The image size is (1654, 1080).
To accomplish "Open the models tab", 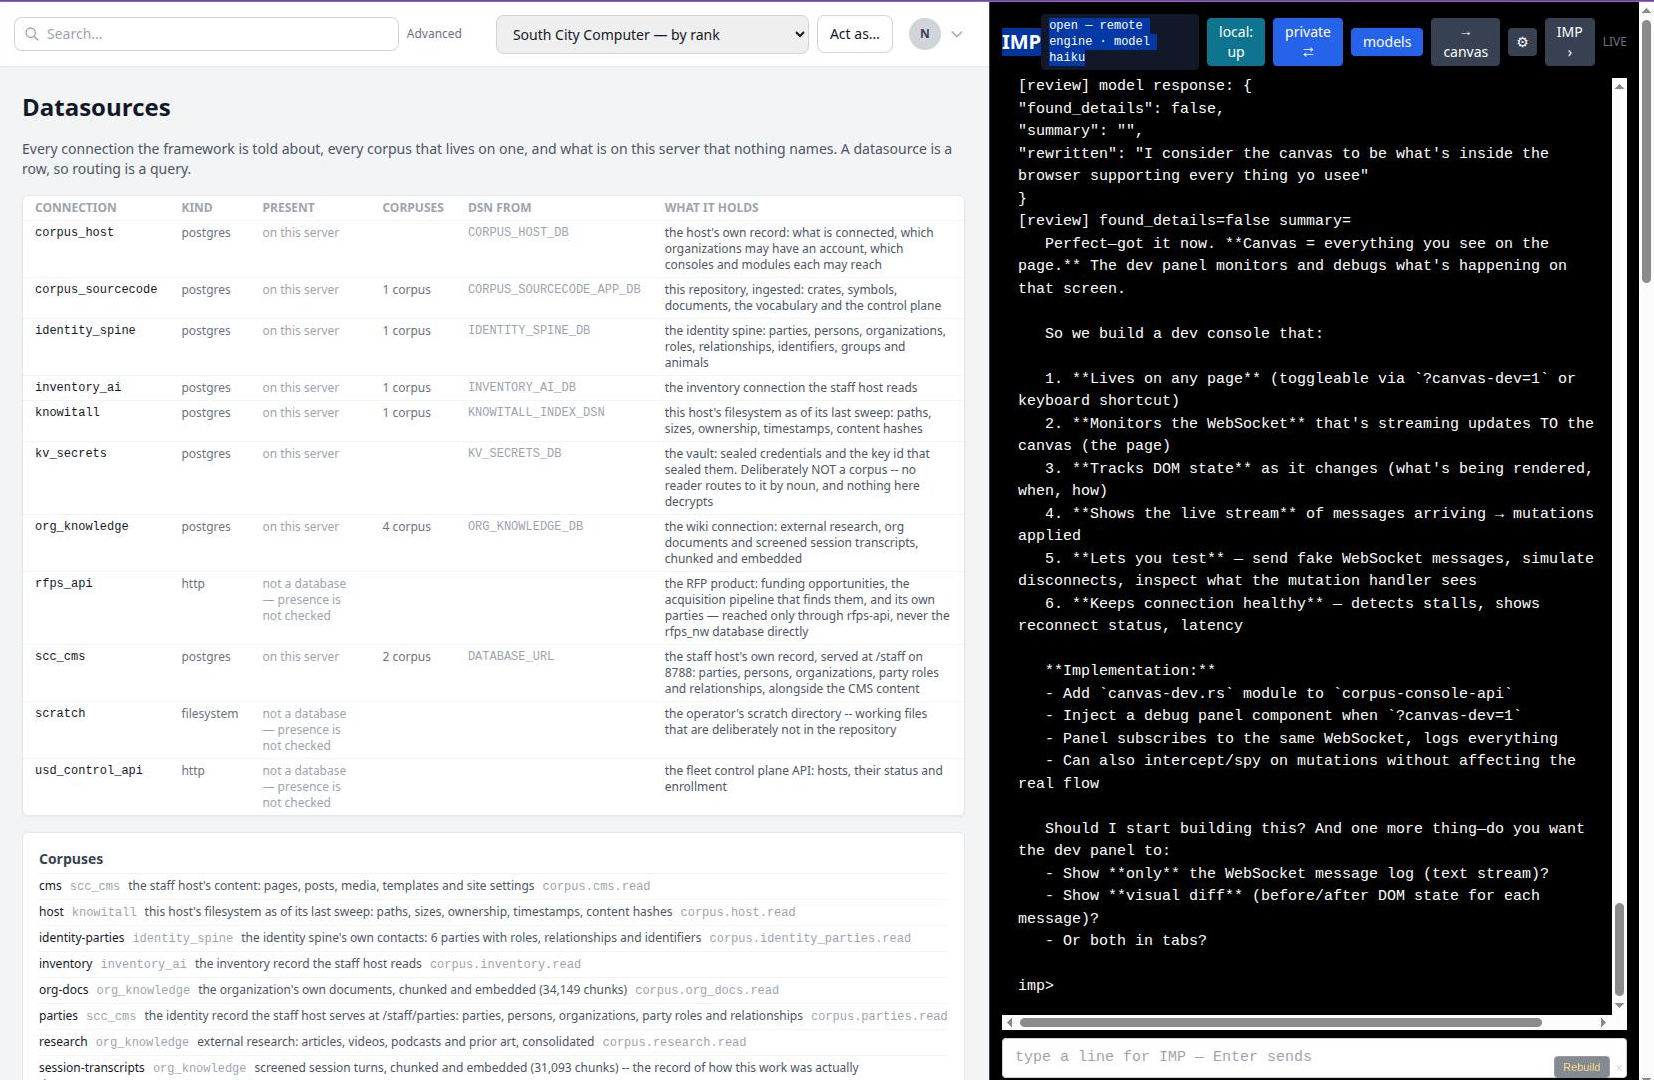I will point(1387,42).
